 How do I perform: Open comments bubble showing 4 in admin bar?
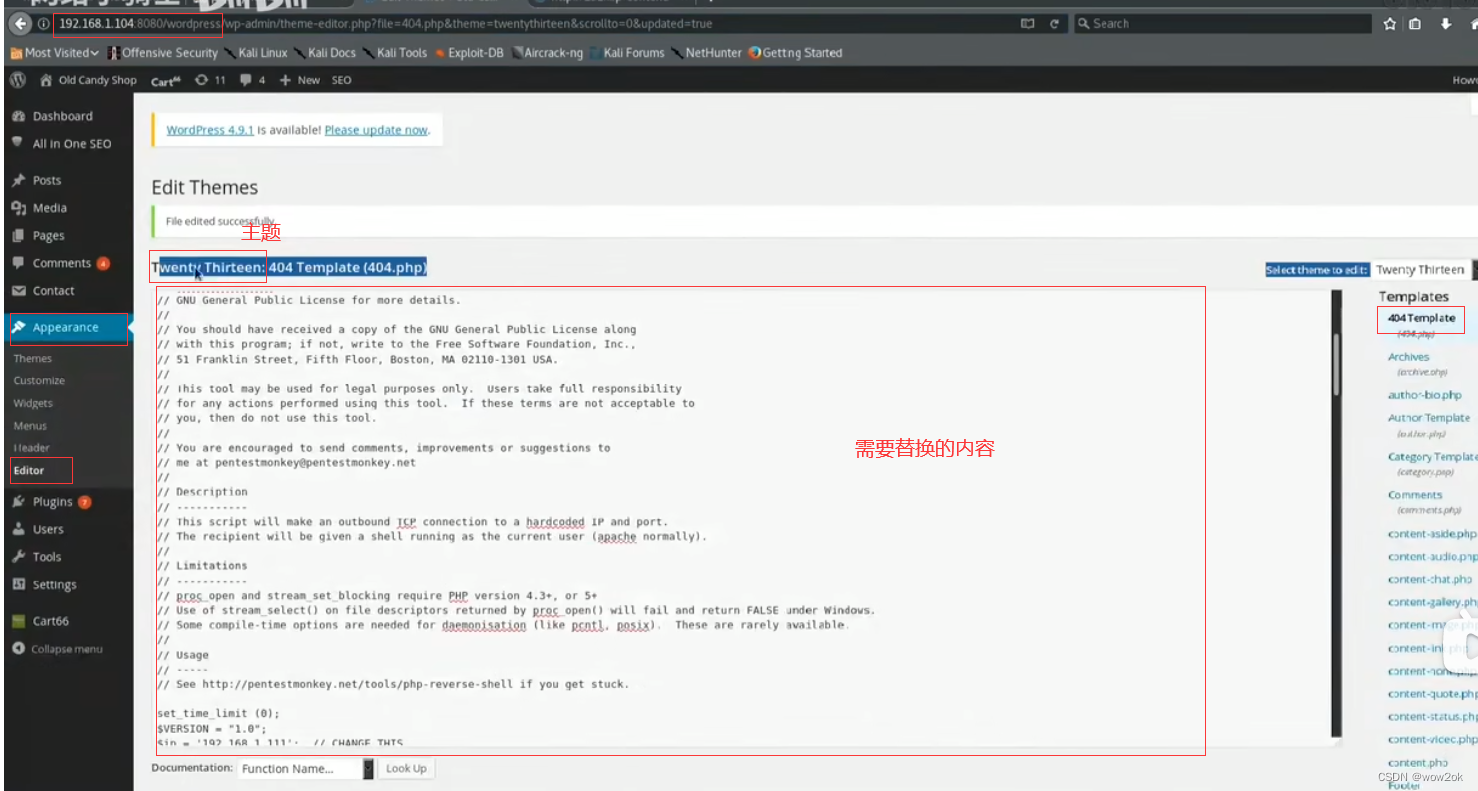click(x=252, y=80)
